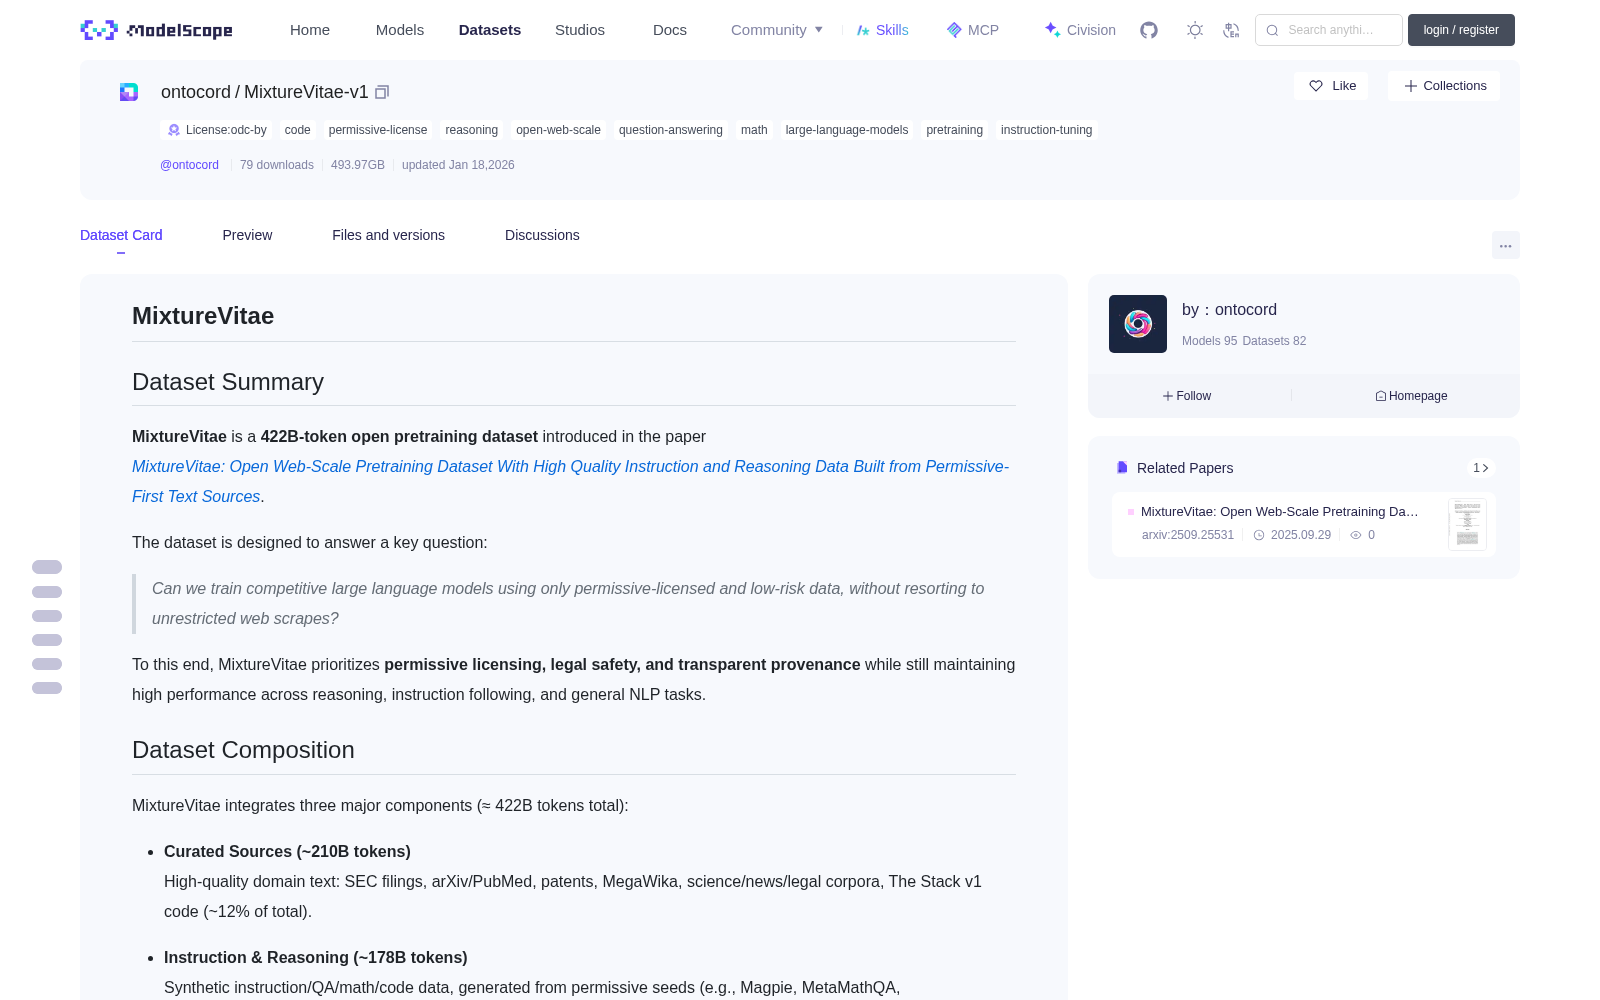
Task: Click the login / register button
Action: point(1461,30)
